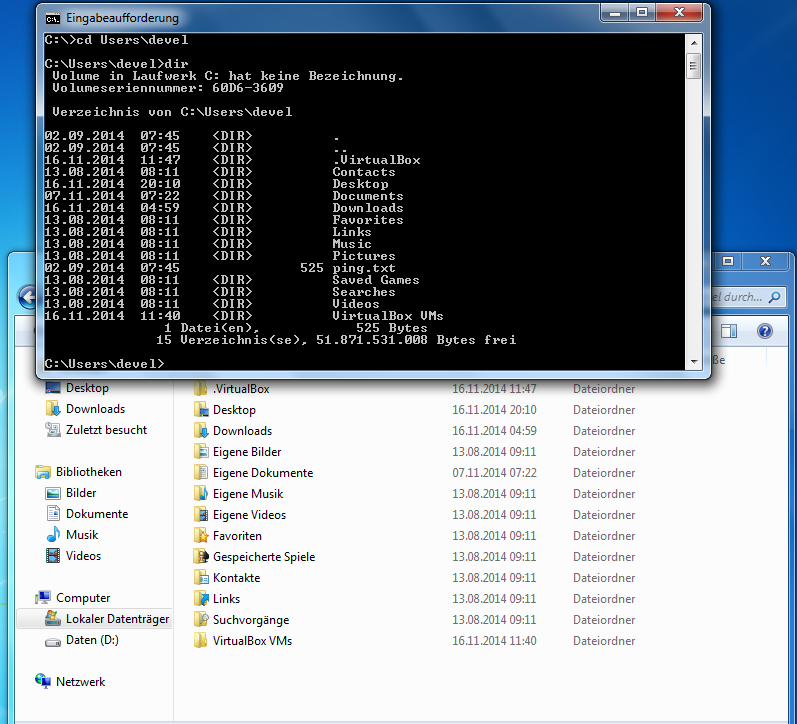
Task: Select the Gespeicherte Spiele folder
Action: 263,557
